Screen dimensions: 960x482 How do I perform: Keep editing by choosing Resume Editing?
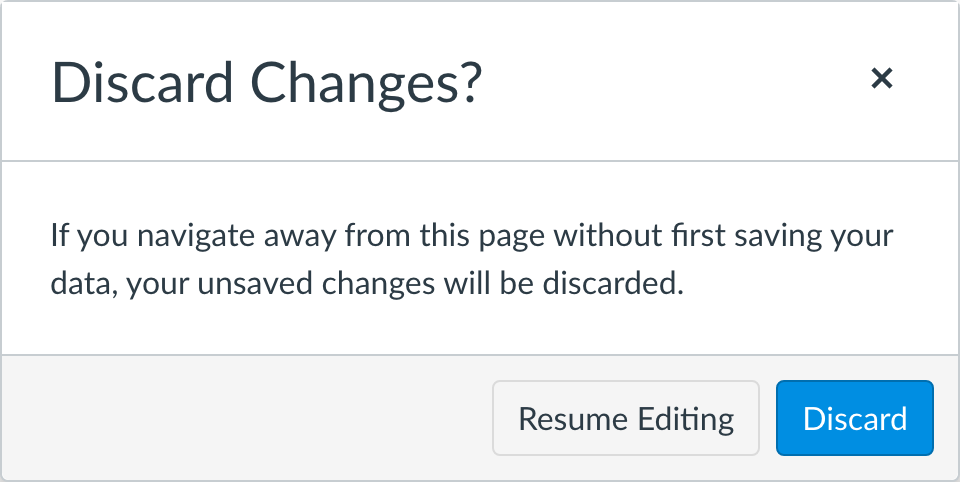tap(626, 418)
